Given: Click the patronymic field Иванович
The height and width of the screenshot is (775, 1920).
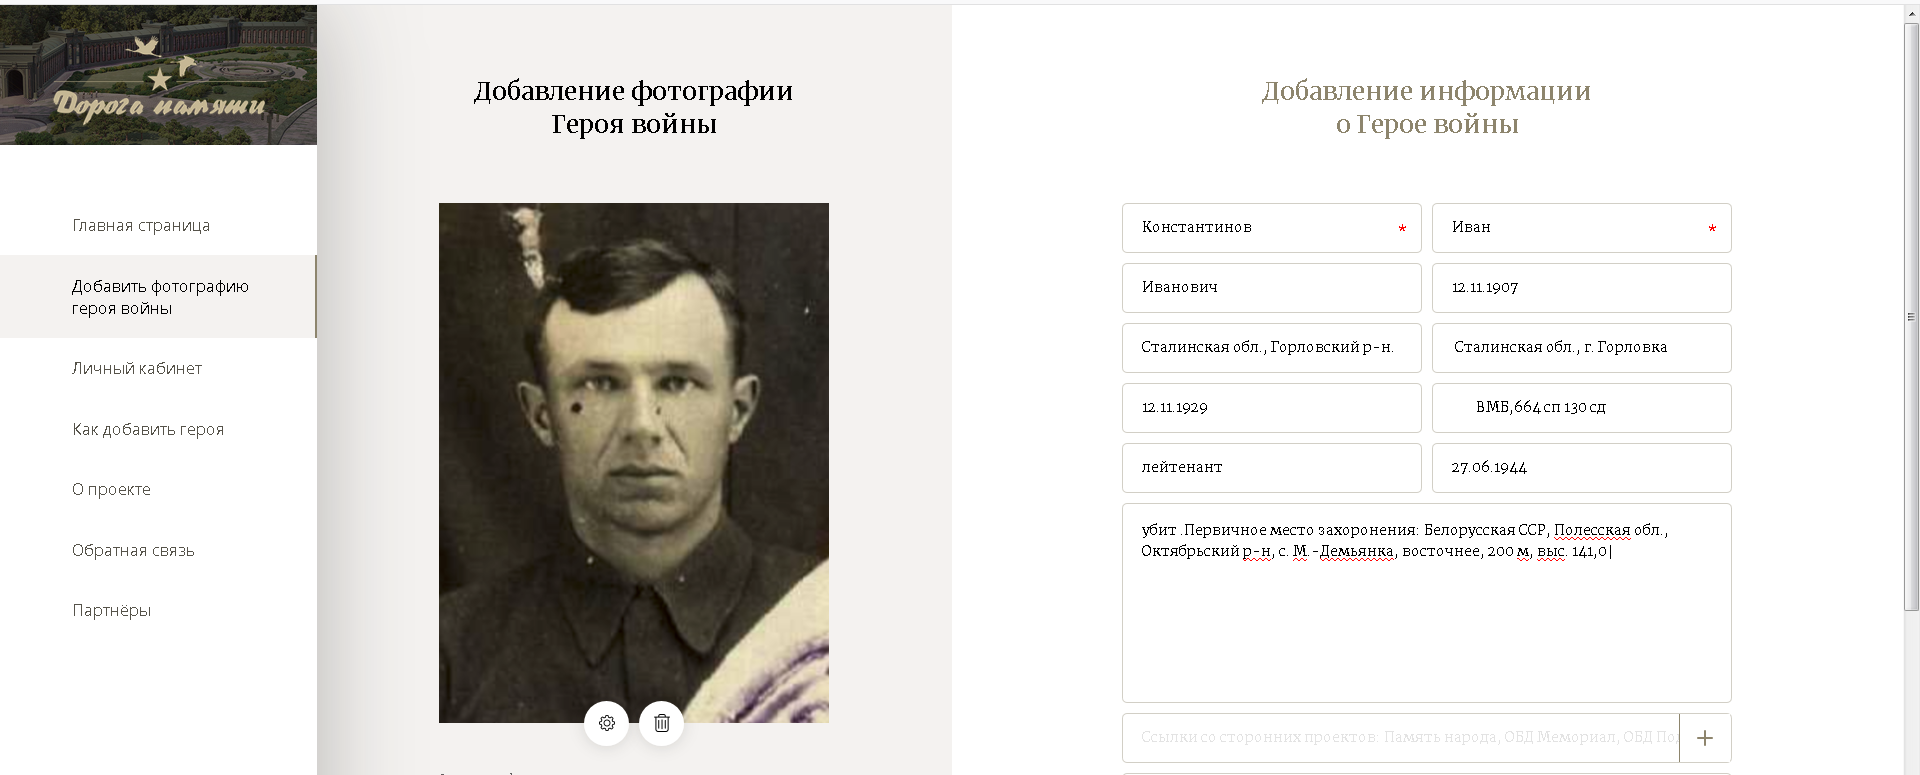Looking at the screenshot, I should [1271, 288].
